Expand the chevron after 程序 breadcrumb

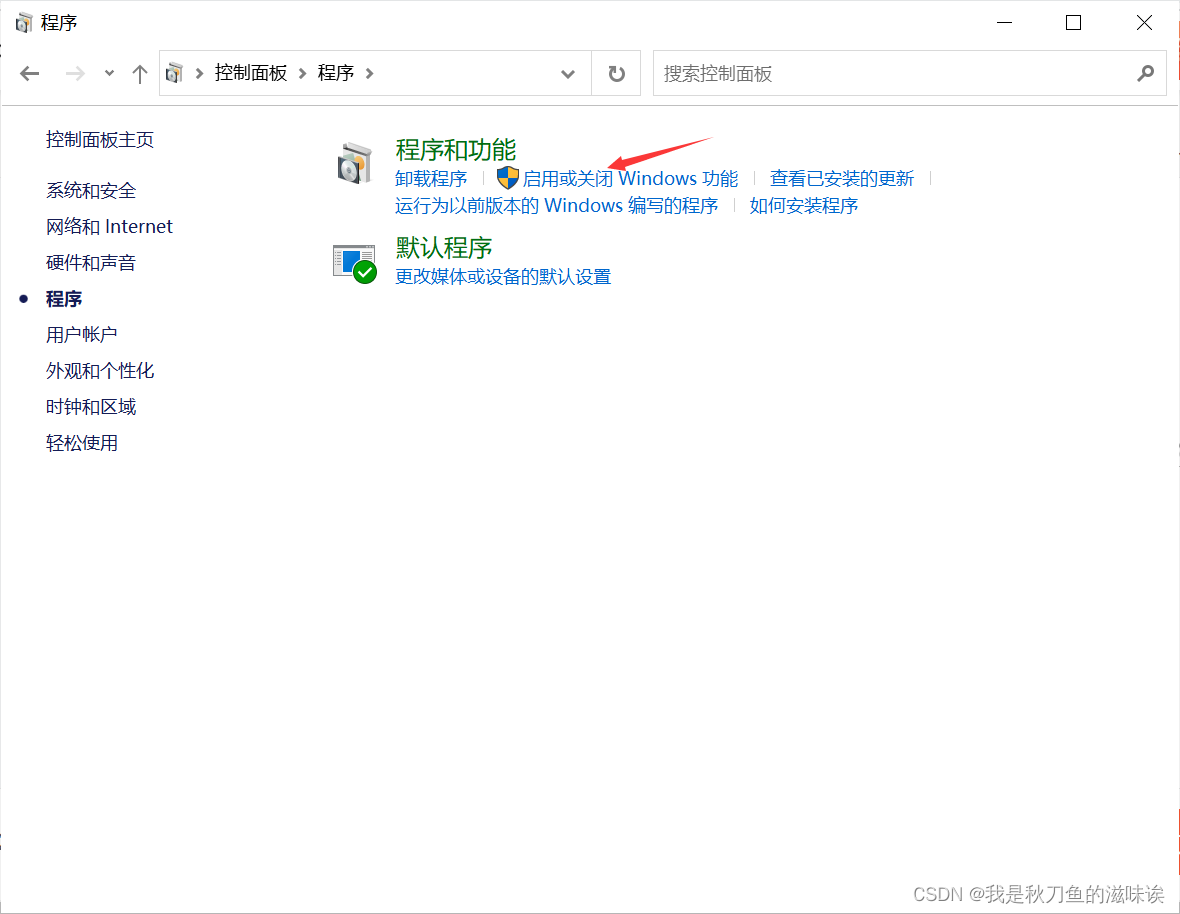[370, 73]
